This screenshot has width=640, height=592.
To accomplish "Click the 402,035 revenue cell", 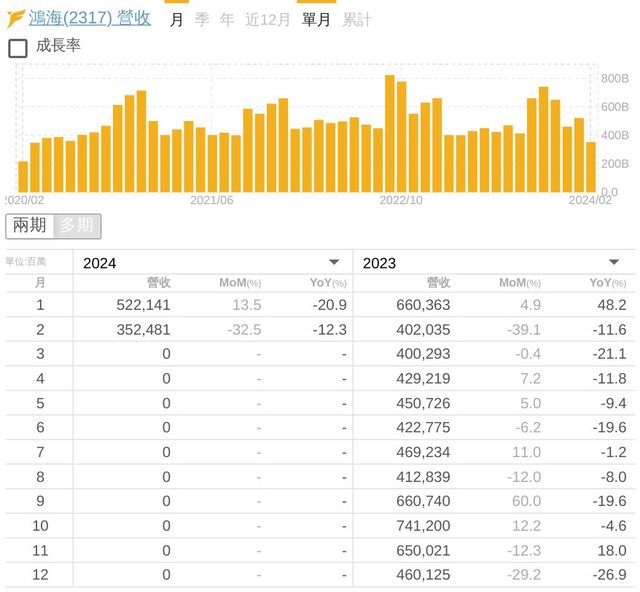I will pos(423,330).
